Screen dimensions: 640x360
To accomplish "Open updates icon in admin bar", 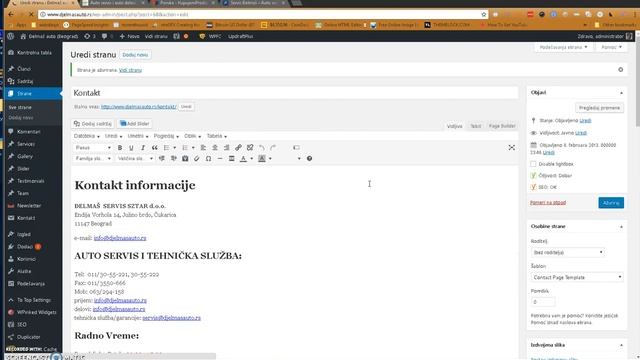I will [90, 36].
